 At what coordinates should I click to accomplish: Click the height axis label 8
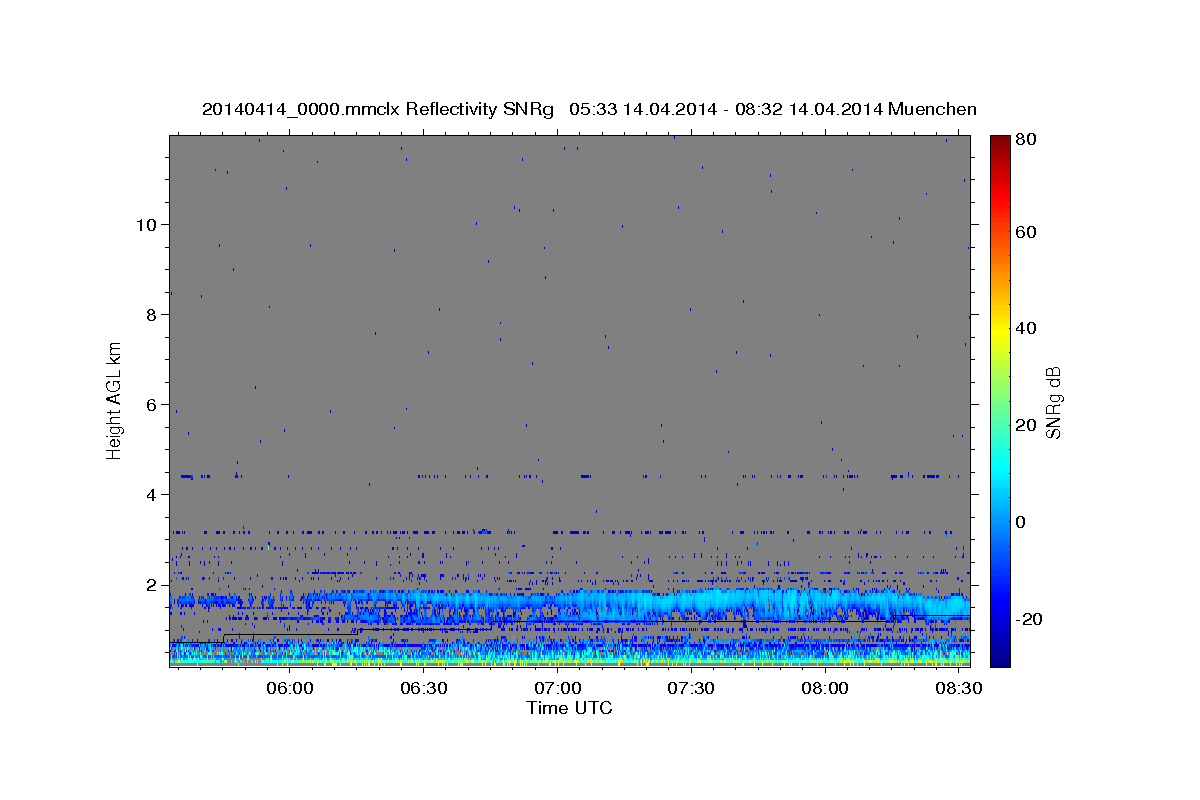[x=152, y=314]
